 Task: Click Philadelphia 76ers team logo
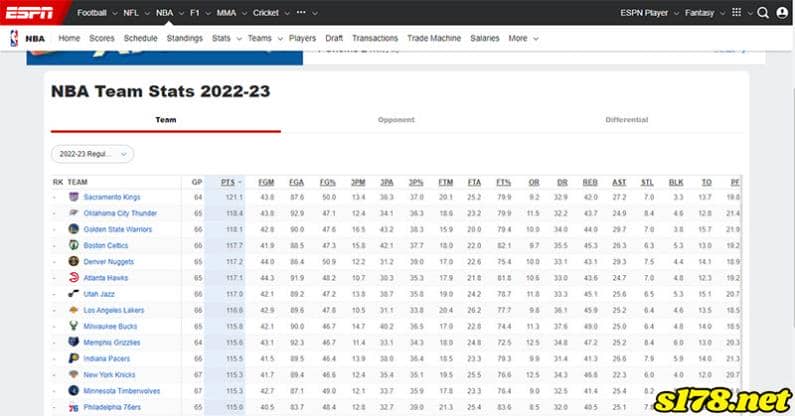click(74, 407)
